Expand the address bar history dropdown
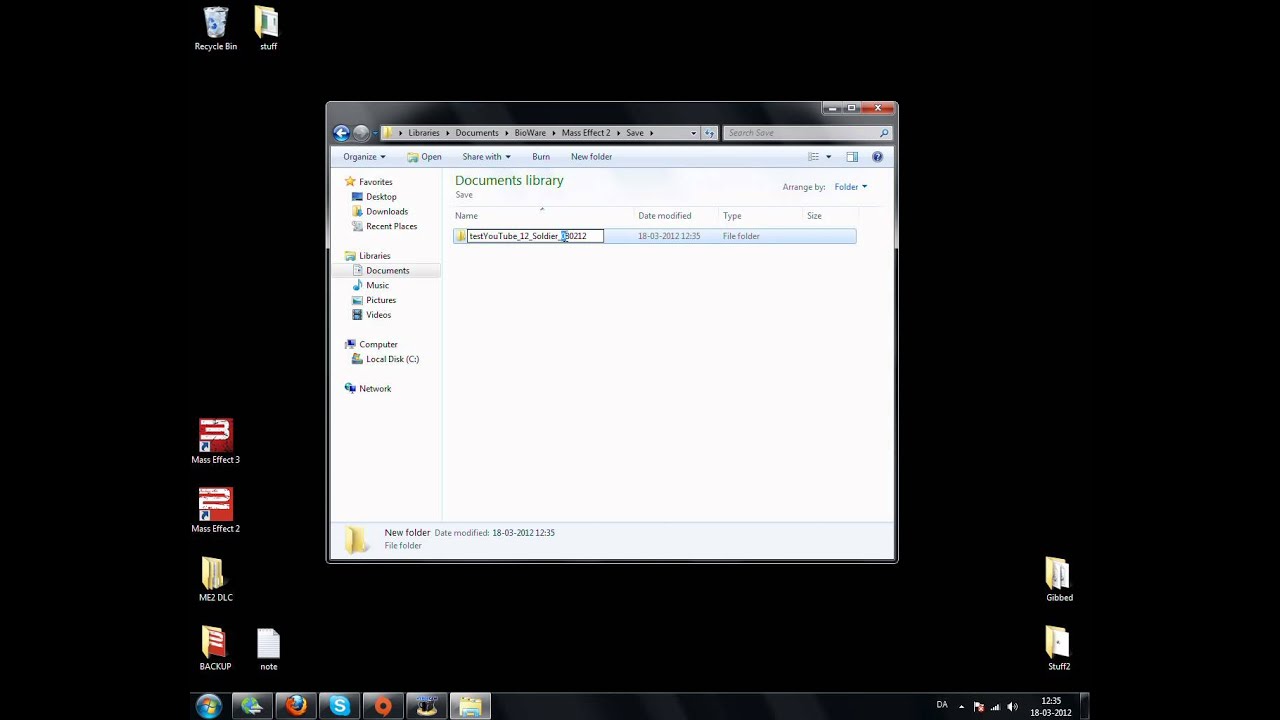The height and width of the screenshot is (720, 1280). coord(694,133)
